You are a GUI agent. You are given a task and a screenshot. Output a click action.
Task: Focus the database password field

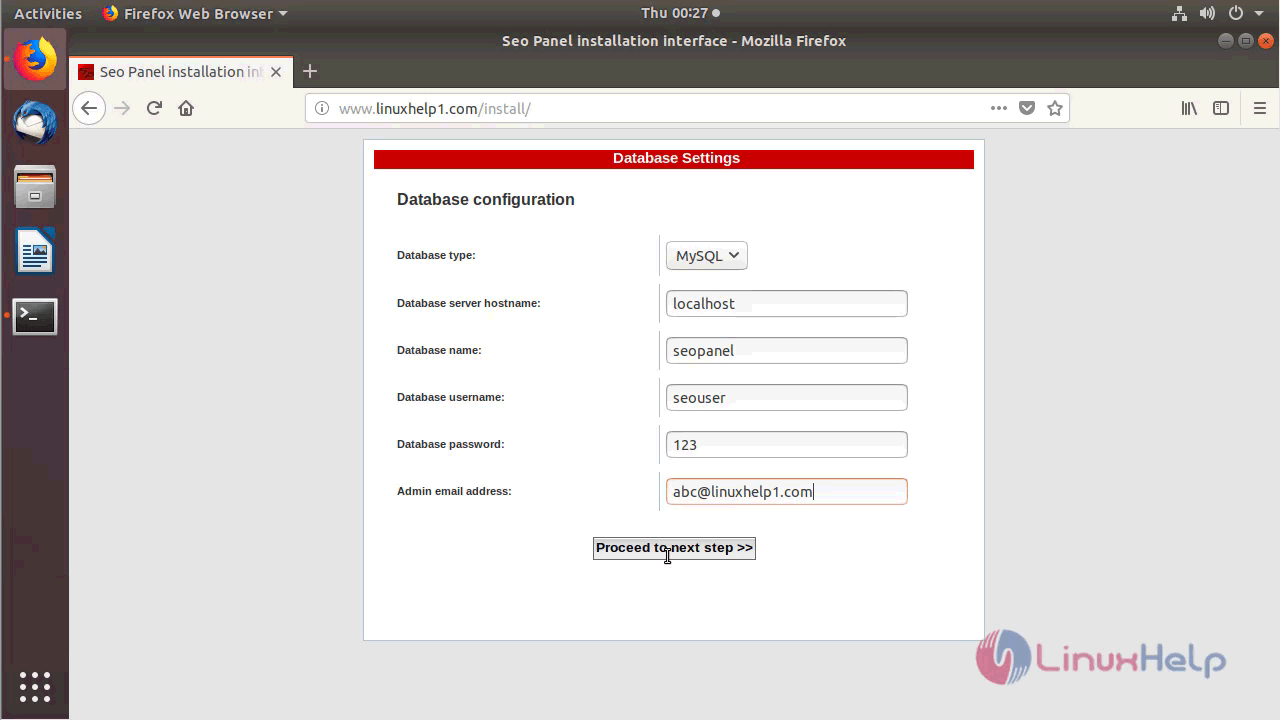[787, 444]
